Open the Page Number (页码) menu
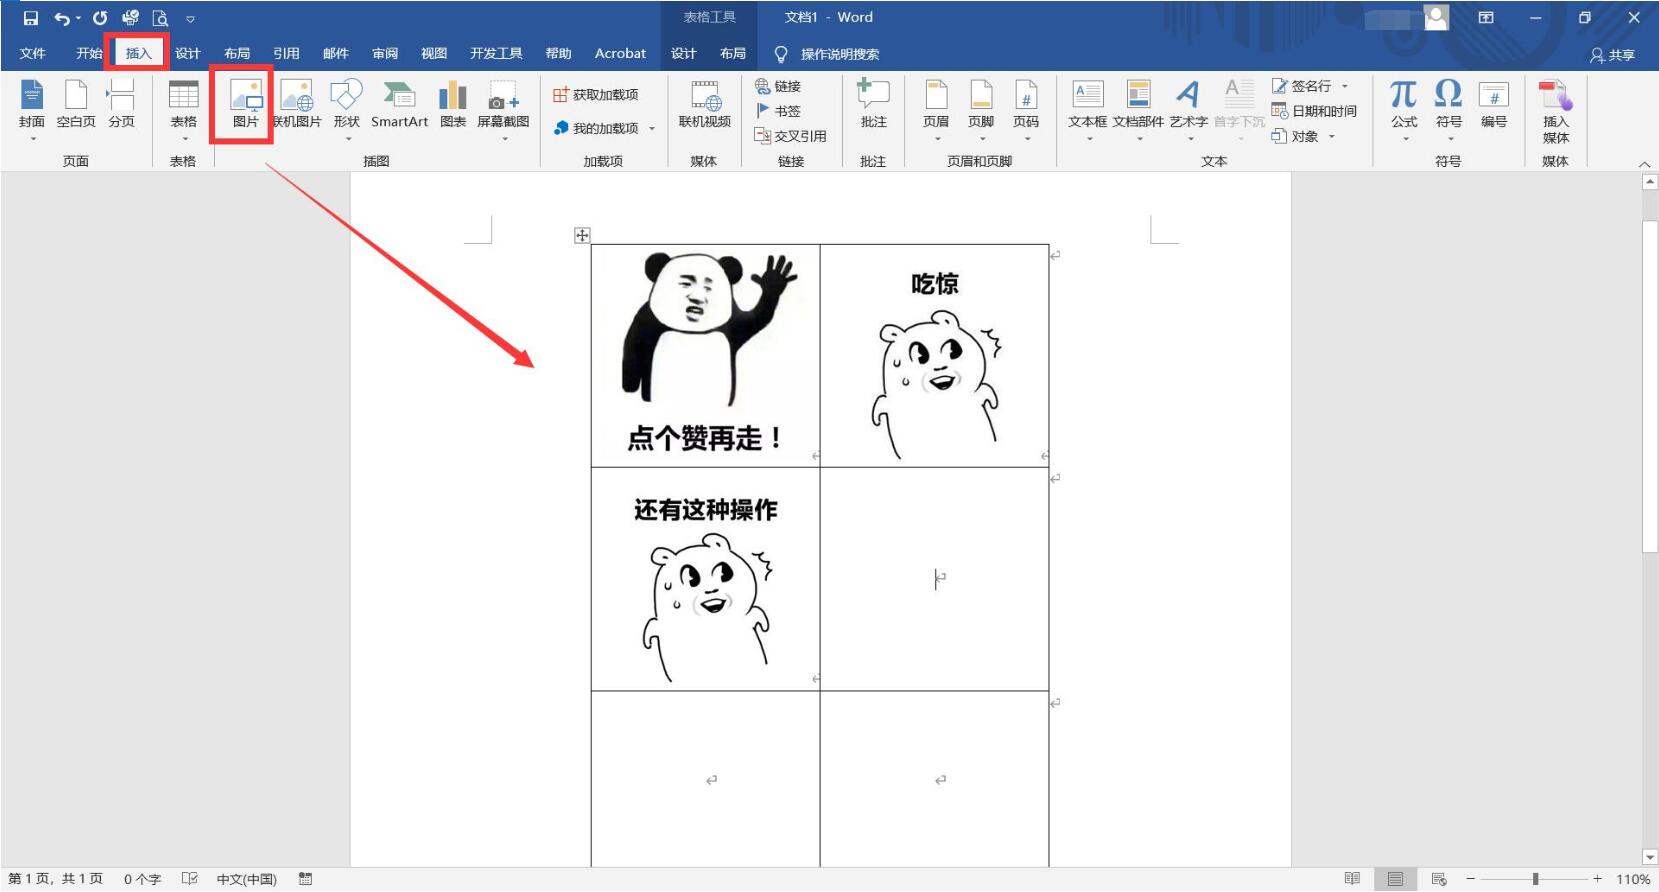This screenshot has height=892, width=1659. [x=1026, y=110]
